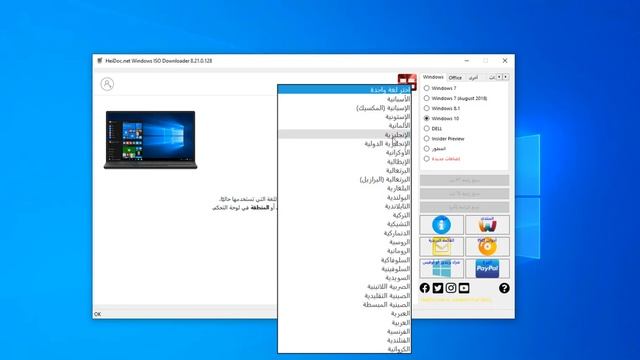This screenshot has height=360, width=640.
Task: Select الرومانية in the list
Action: [344, 251]
